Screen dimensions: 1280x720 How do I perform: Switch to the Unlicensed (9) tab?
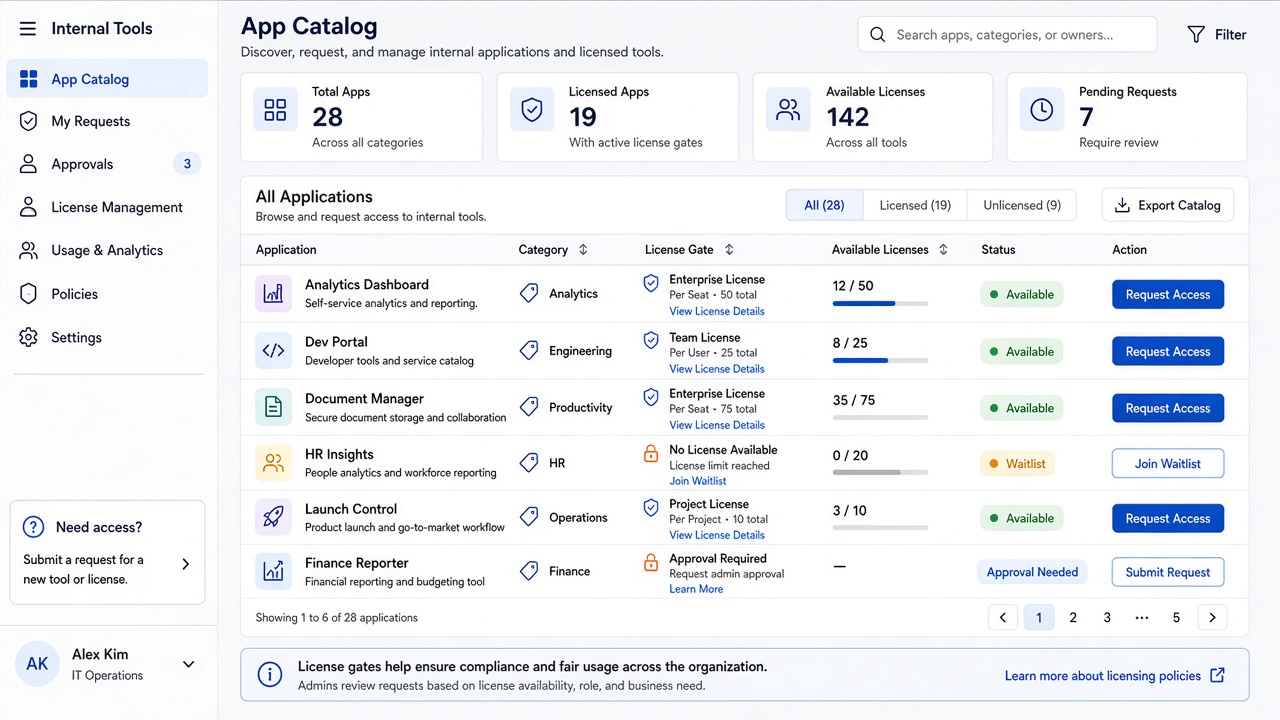tap(1022, 205)
